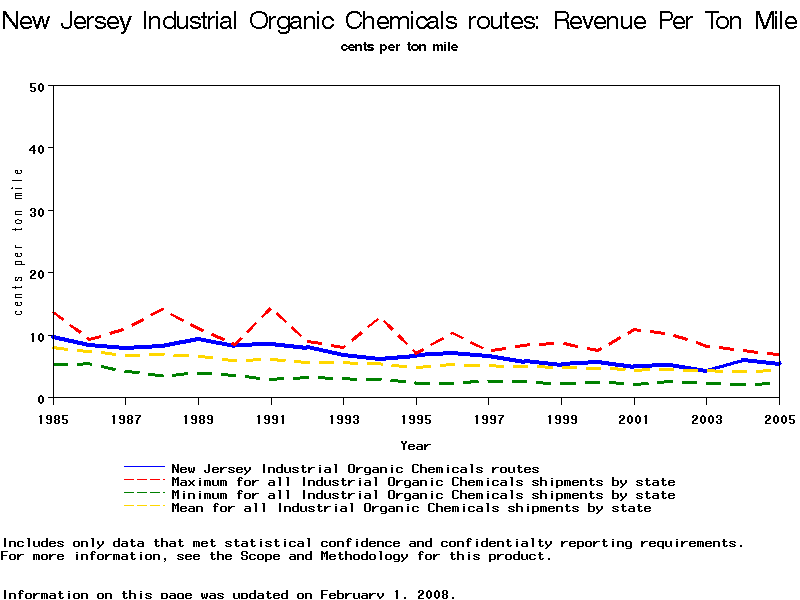This screenshot has width=800, height=600.
Task: Click the chart title about New Jersey routes
Action: pyautogui.click(x=400, y=21)
